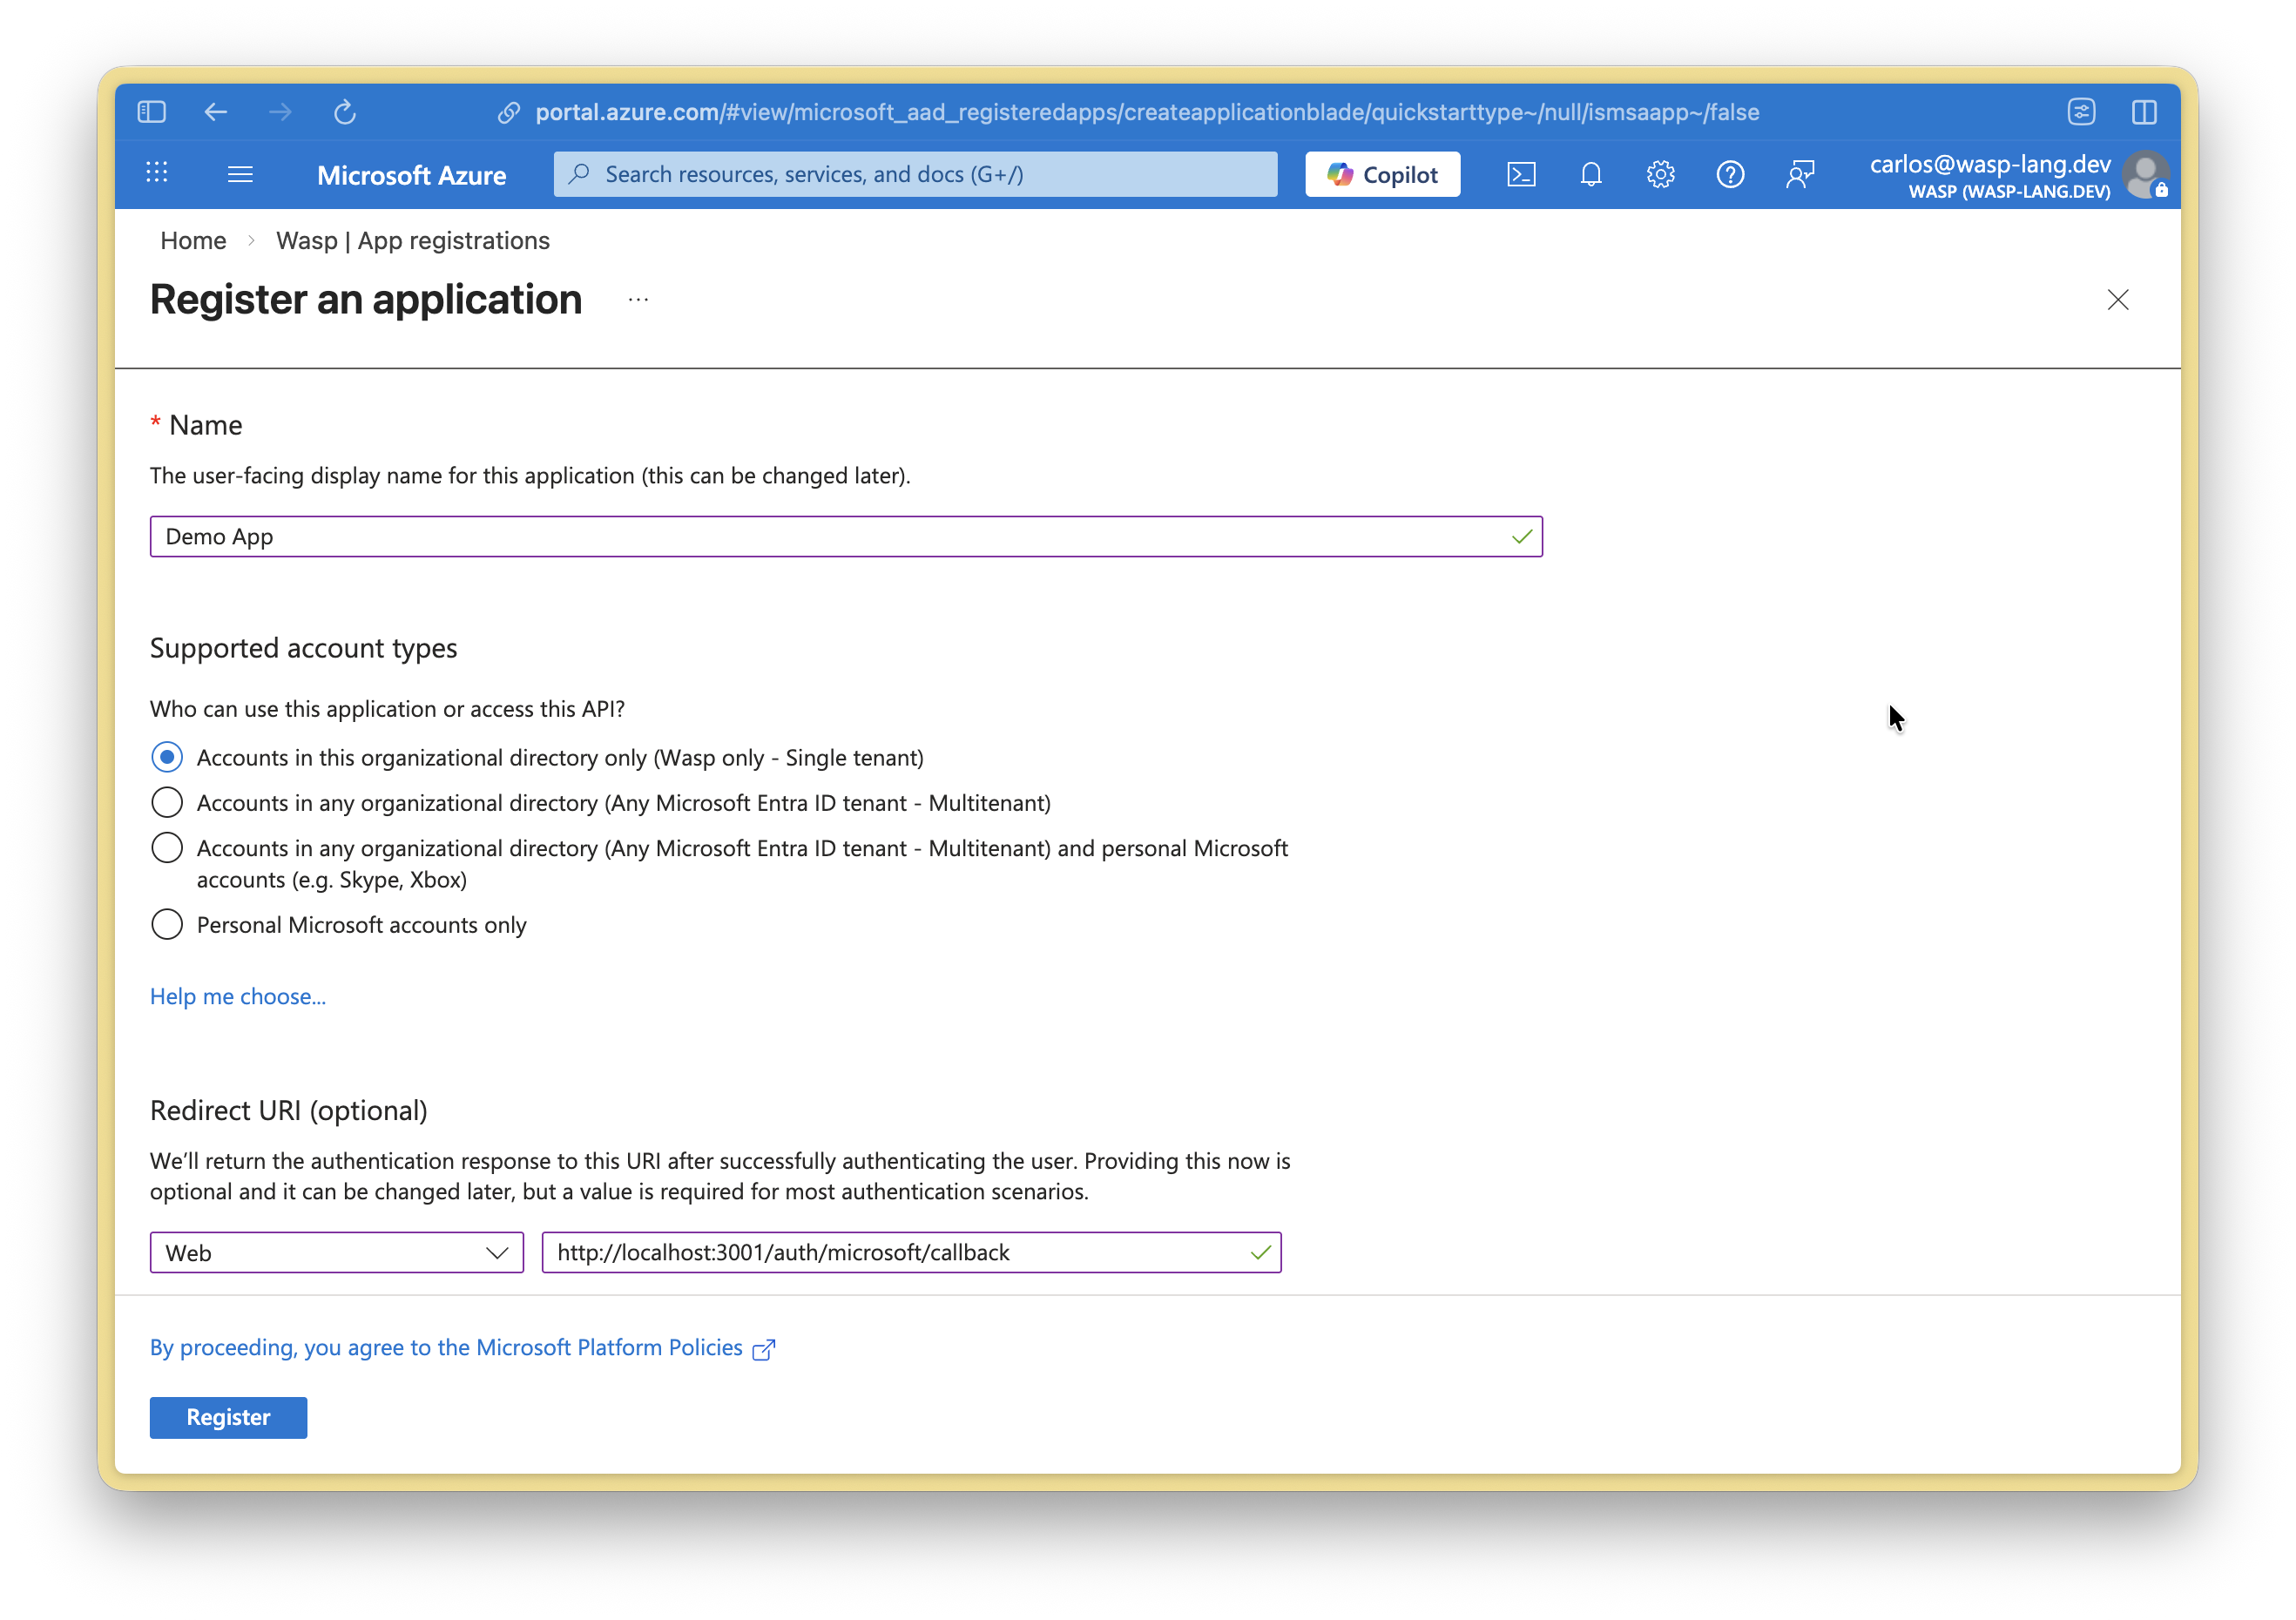Open the Help me choose link
Image resolution: width=2296 pixels, height=1620 pixels.
tap(237, 996)
